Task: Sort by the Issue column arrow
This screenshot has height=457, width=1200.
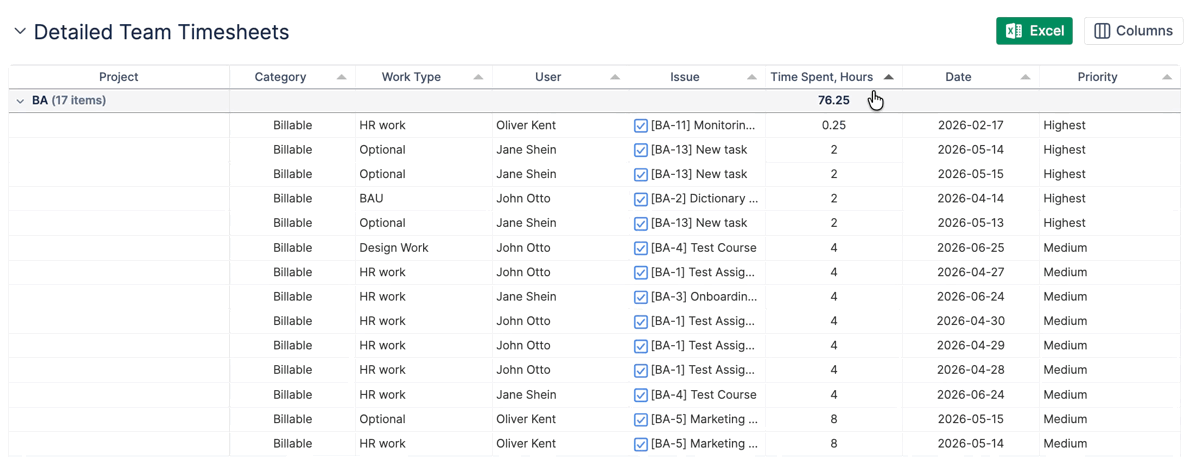Action: [752, 77]
